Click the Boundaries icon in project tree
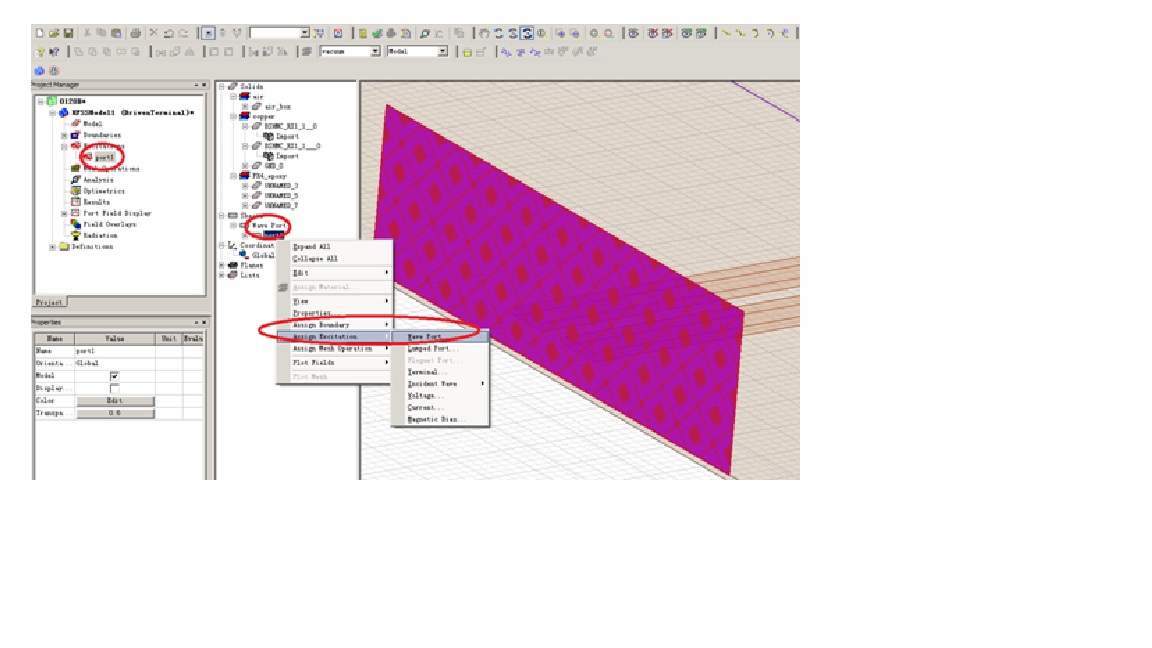The width and height of the screenshot is (1152, 648). pos(76,134)
